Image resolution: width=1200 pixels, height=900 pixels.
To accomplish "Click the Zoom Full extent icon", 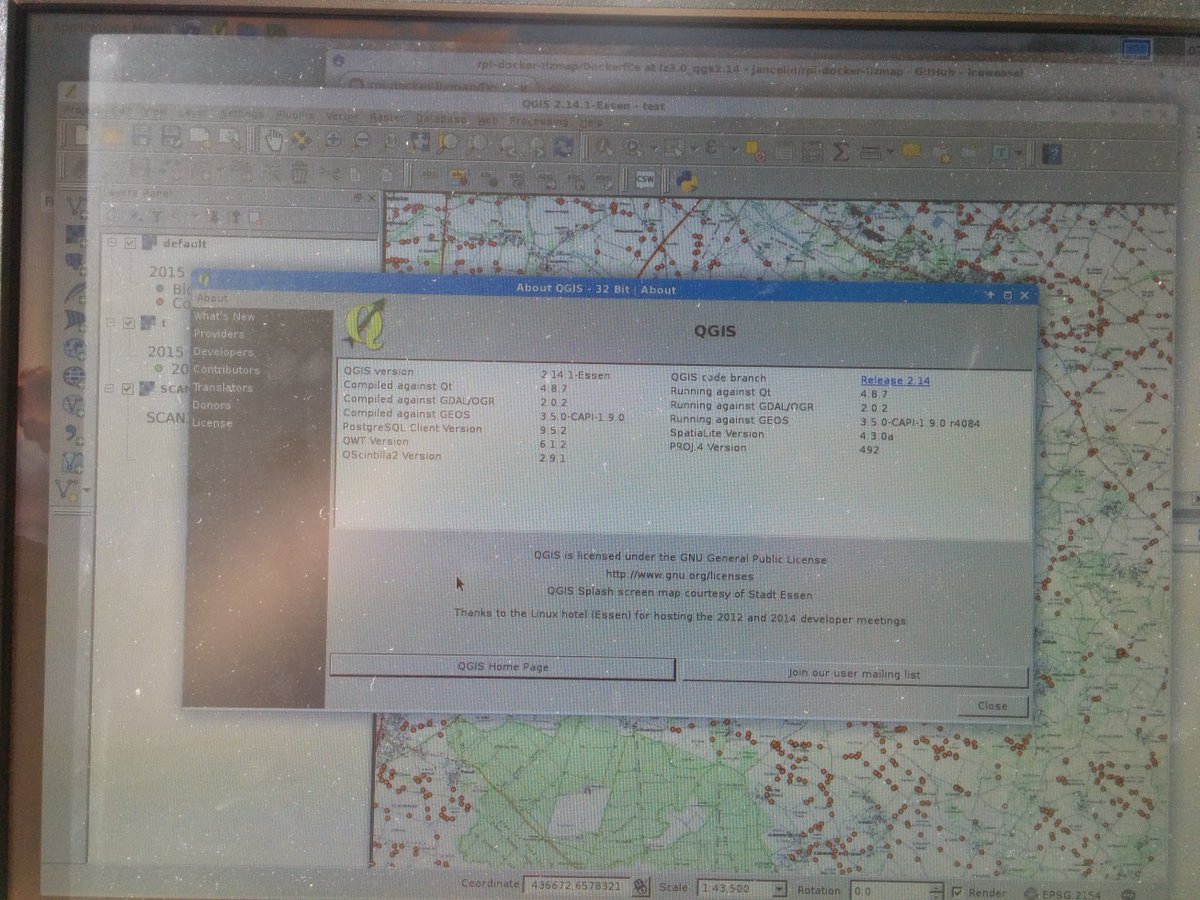I will click(419, 143).
